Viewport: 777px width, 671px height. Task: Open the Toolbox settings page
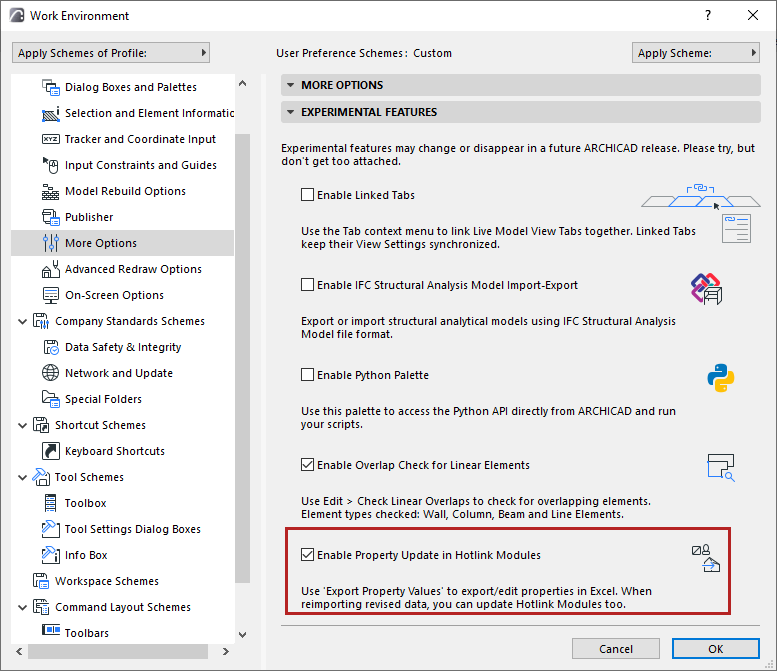point(122,503)
